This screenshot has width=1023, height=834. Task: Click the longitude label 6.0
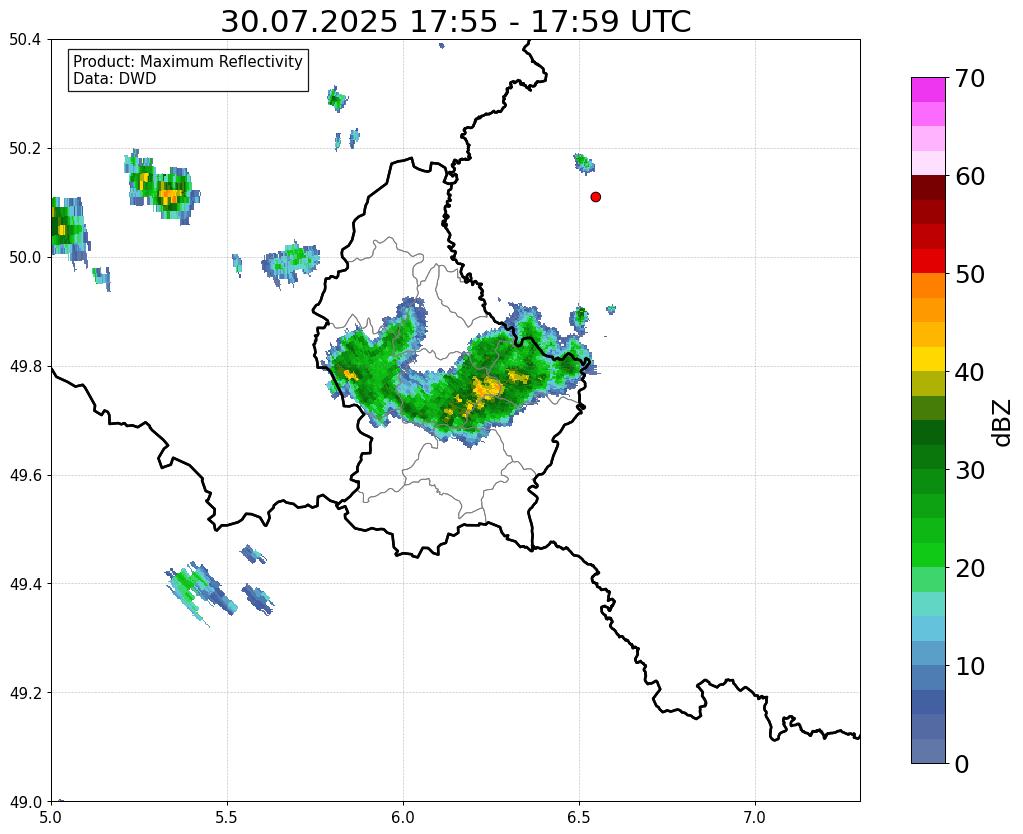point(403,818)
